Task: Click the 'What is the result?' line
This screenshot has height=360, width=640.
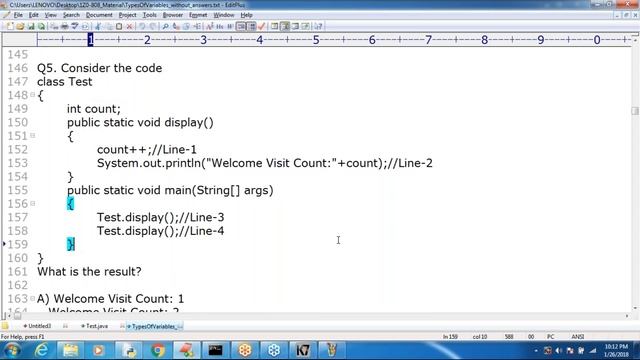Action: (89, 271)
